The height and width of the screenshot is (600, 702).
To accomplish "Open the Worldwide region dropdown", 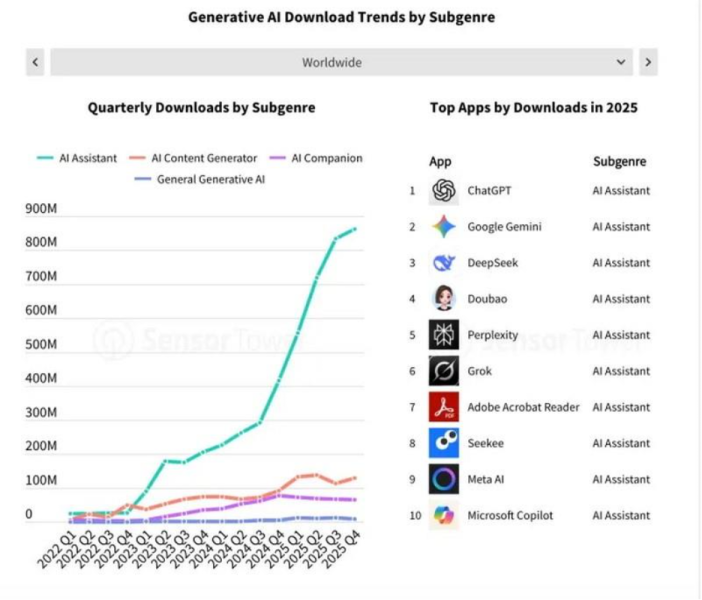I will coord(341,62).
